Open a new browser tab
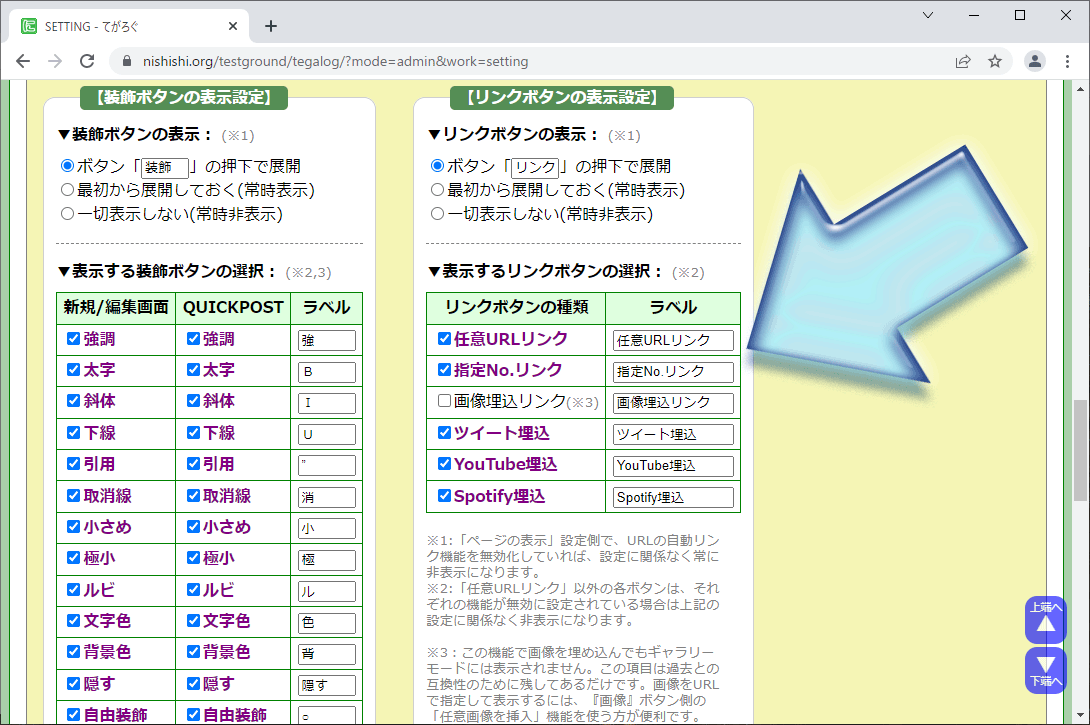1090x725 pixels. pos(271,26)
